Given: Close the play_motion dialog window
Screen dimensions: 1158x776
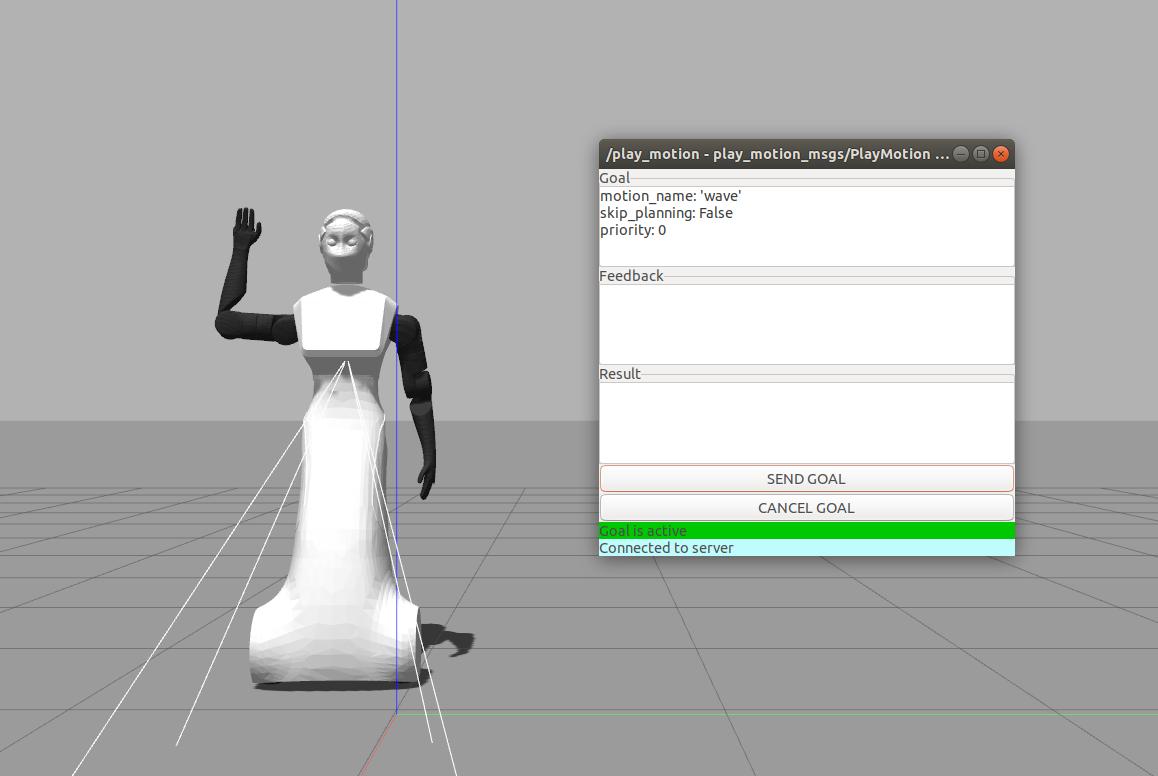Looking at the screenshot, I should point(1000,154).
